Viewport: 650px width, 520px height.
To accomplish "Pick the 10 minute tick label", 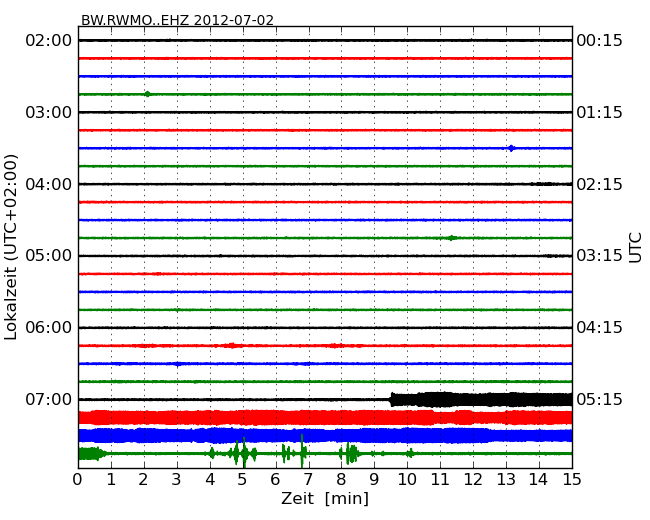I will (x=407, y=480).
